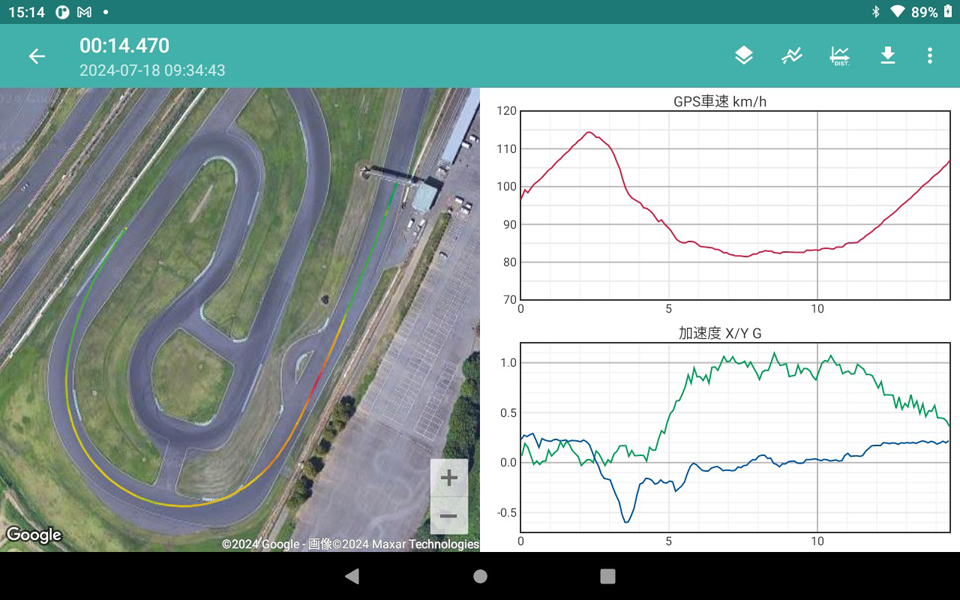Tap the GPS車速 km/h speed graph title
This screenshot has height=600, width=960.
[720, 101]
